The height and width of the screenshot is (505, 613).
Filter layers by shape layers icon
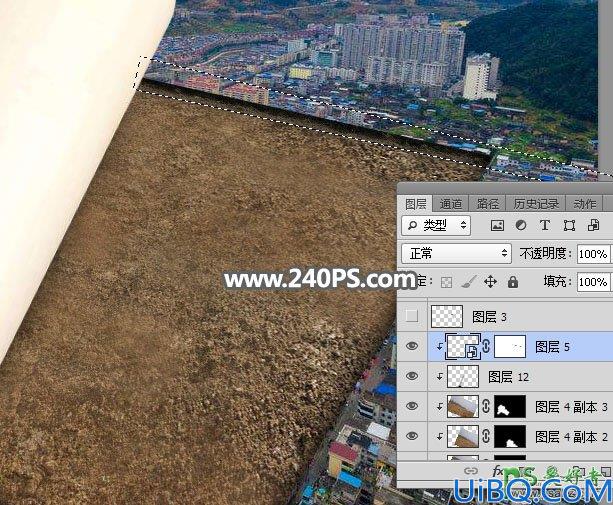coord(569,225)
